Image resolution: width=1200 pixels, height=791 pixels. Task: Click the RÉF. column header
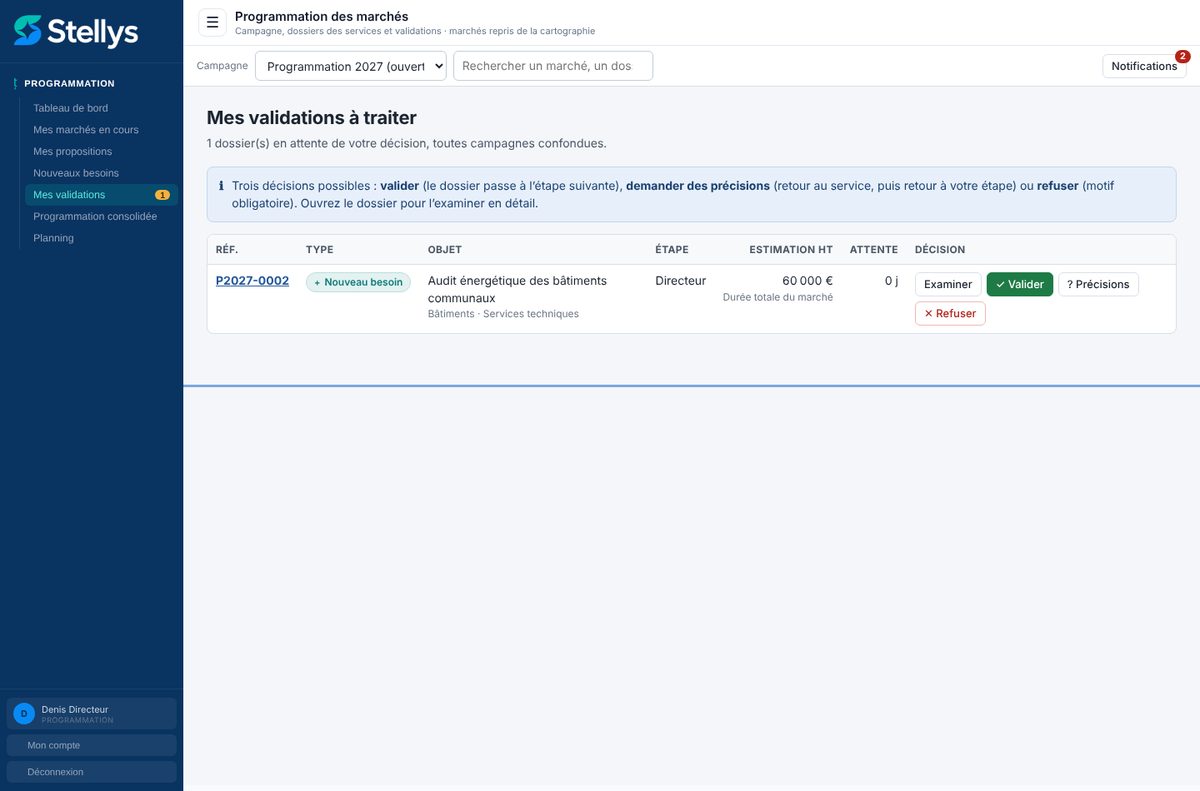click(227, 250)
